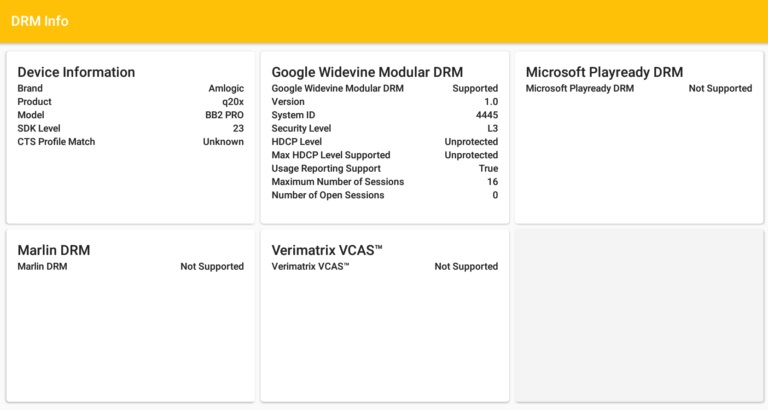Screen dimensions: 768x410
Task: Select the Security Level value L3
Action: point(492,128)
